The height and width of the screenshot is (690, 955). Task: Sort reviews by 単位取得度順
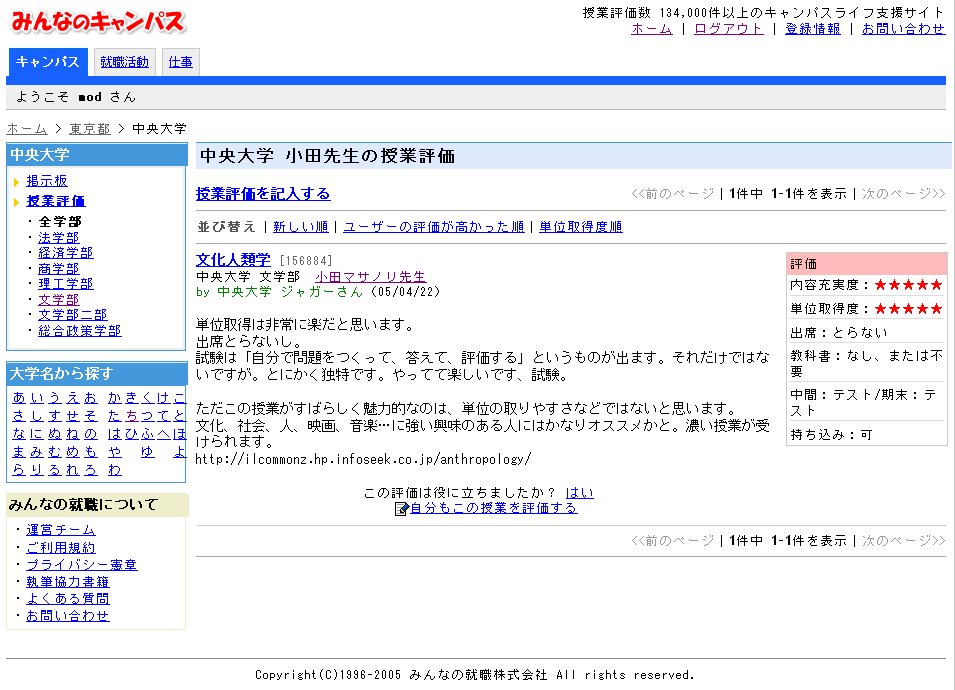coord(580,227)
